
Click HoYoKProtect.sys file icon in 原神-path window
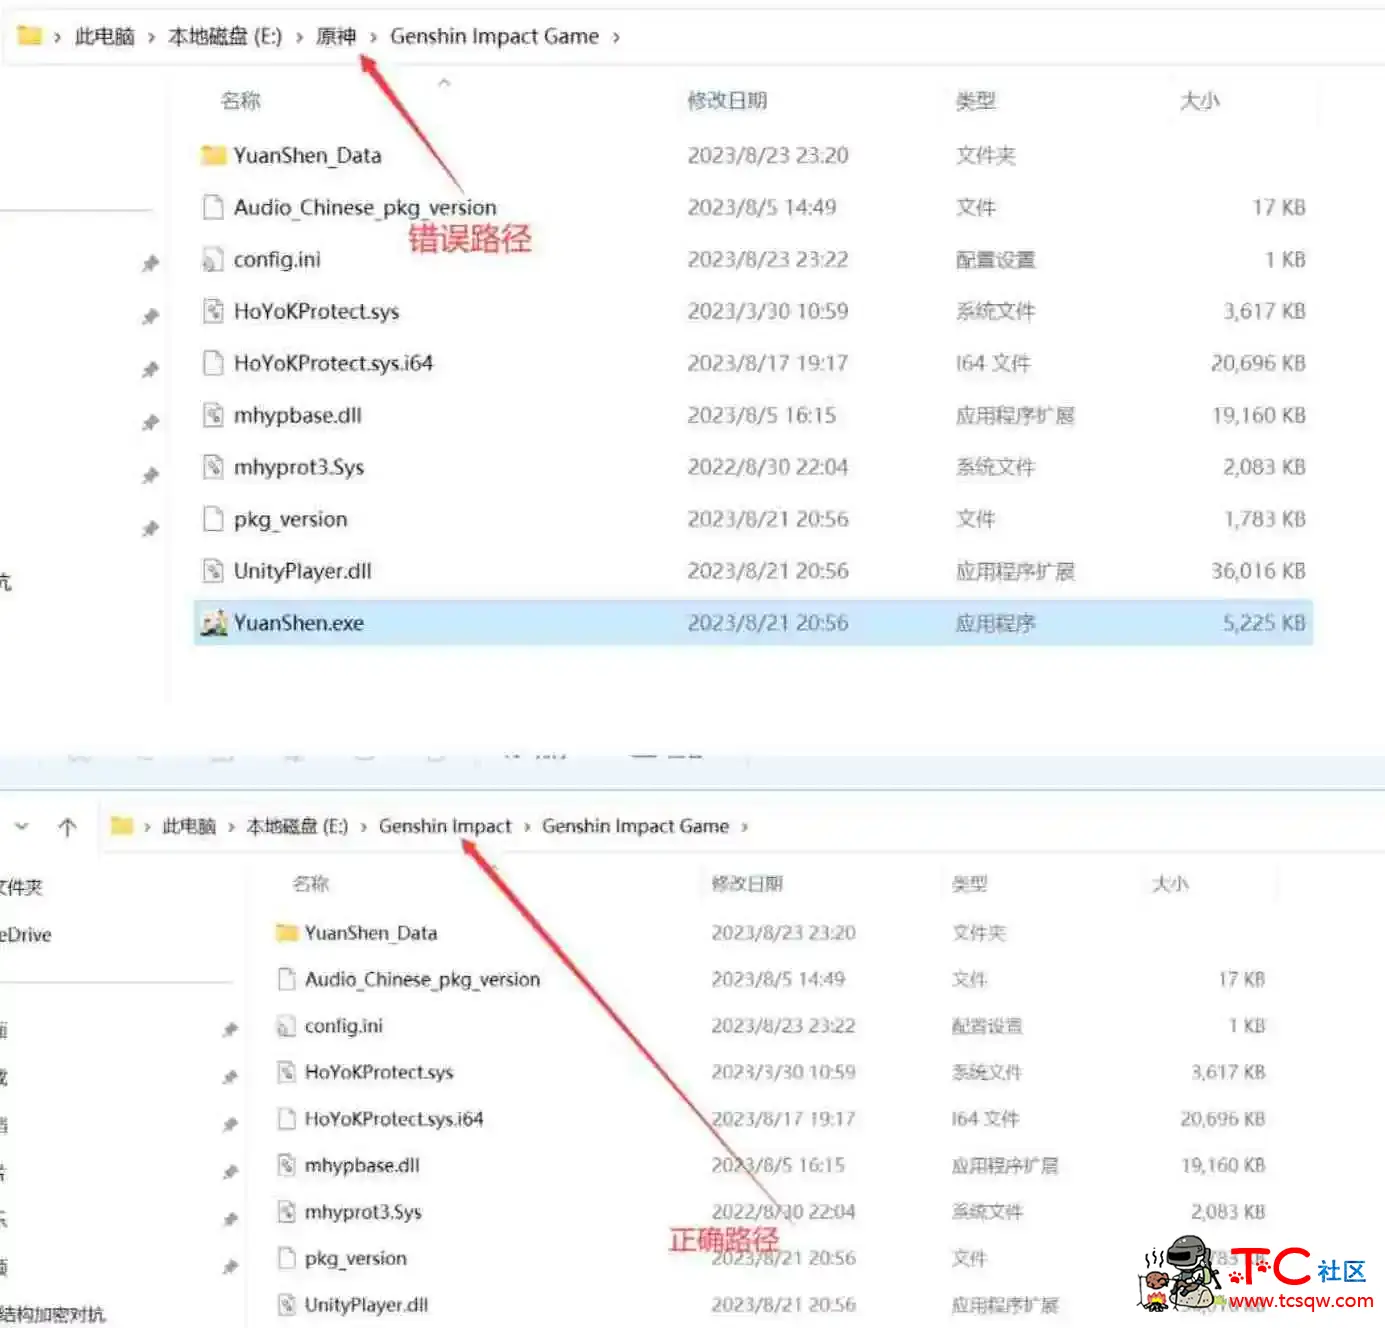click(x=213, y=311)
